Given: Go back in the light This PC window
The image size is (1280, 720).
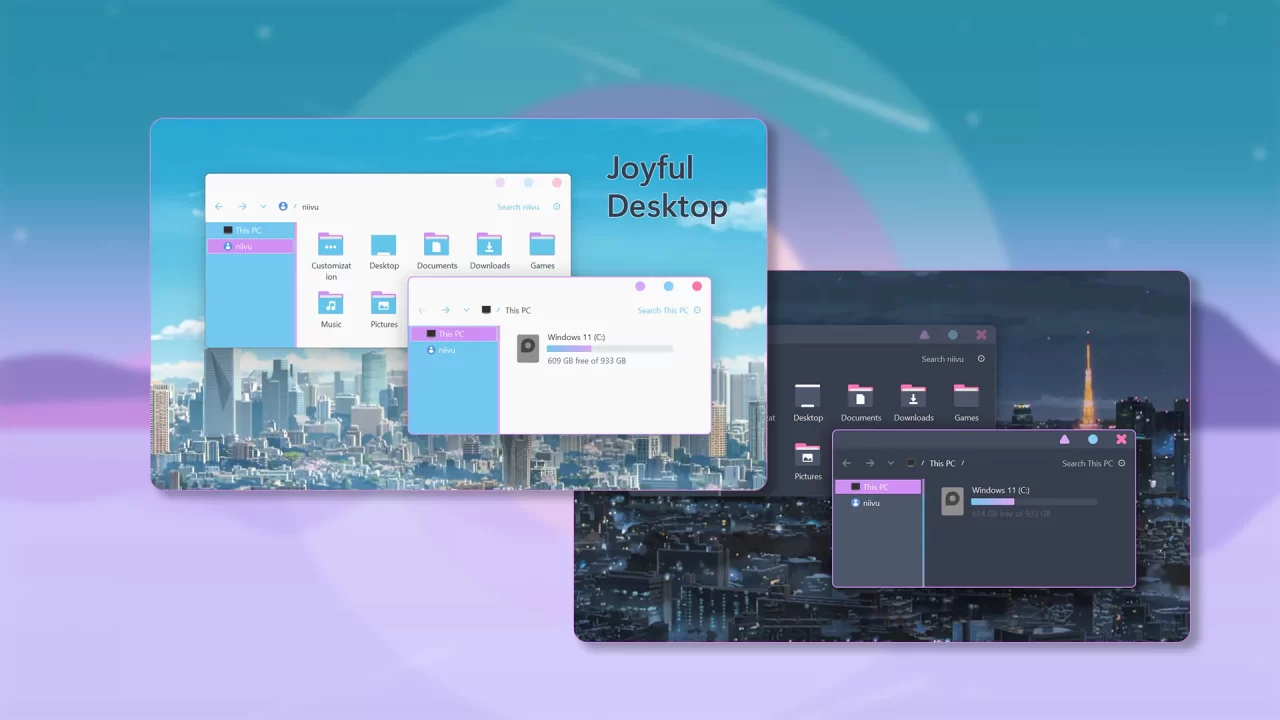Looking at the screenshot, I should [x=423, y=310].
